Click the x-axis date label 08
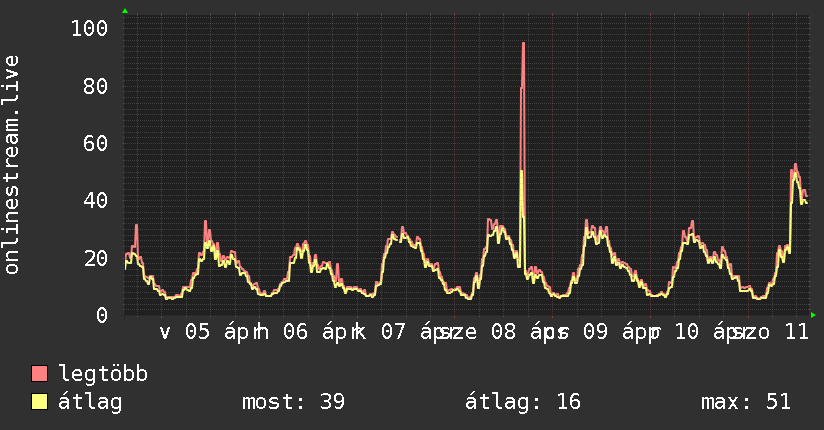This screenshot has height=430, width=824. [503, 332]
